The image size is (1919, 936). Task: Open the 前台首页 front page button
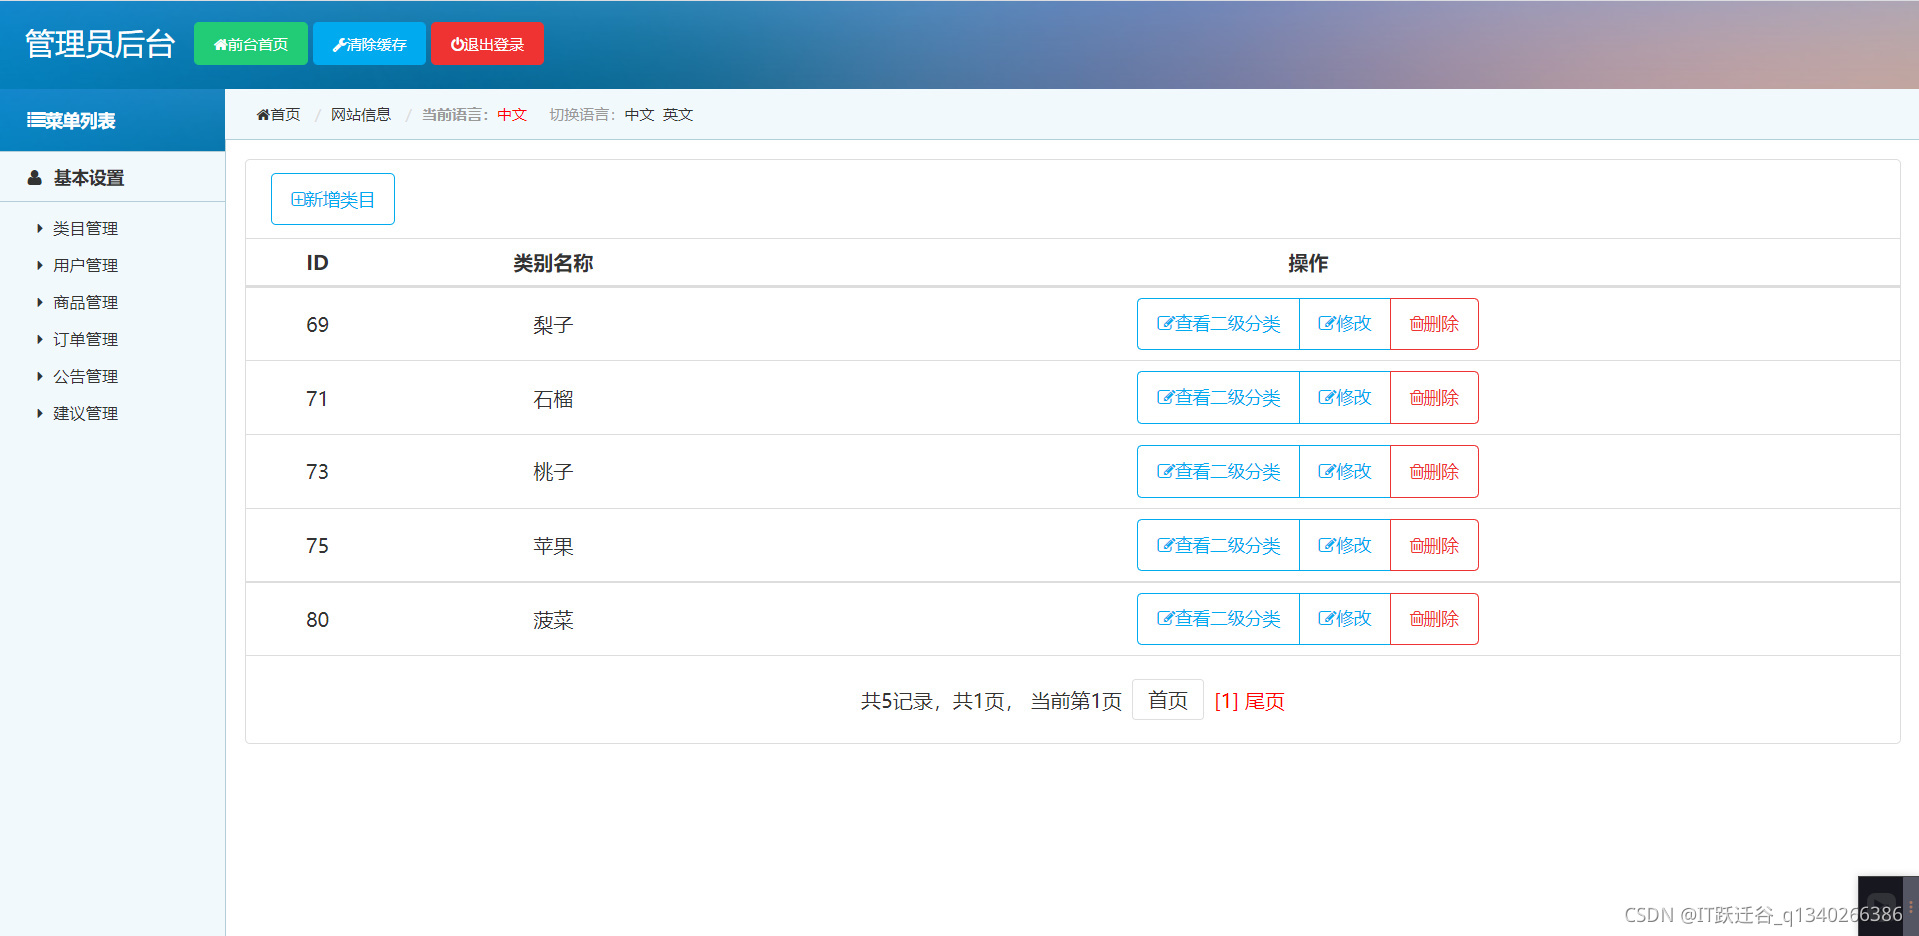(251, 44)
